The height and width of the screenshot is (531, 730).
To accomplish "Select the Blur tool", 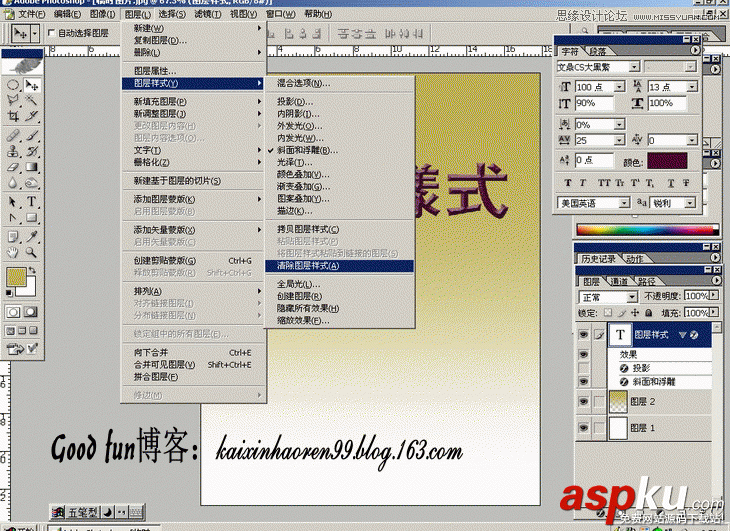I will pos(13,182).
